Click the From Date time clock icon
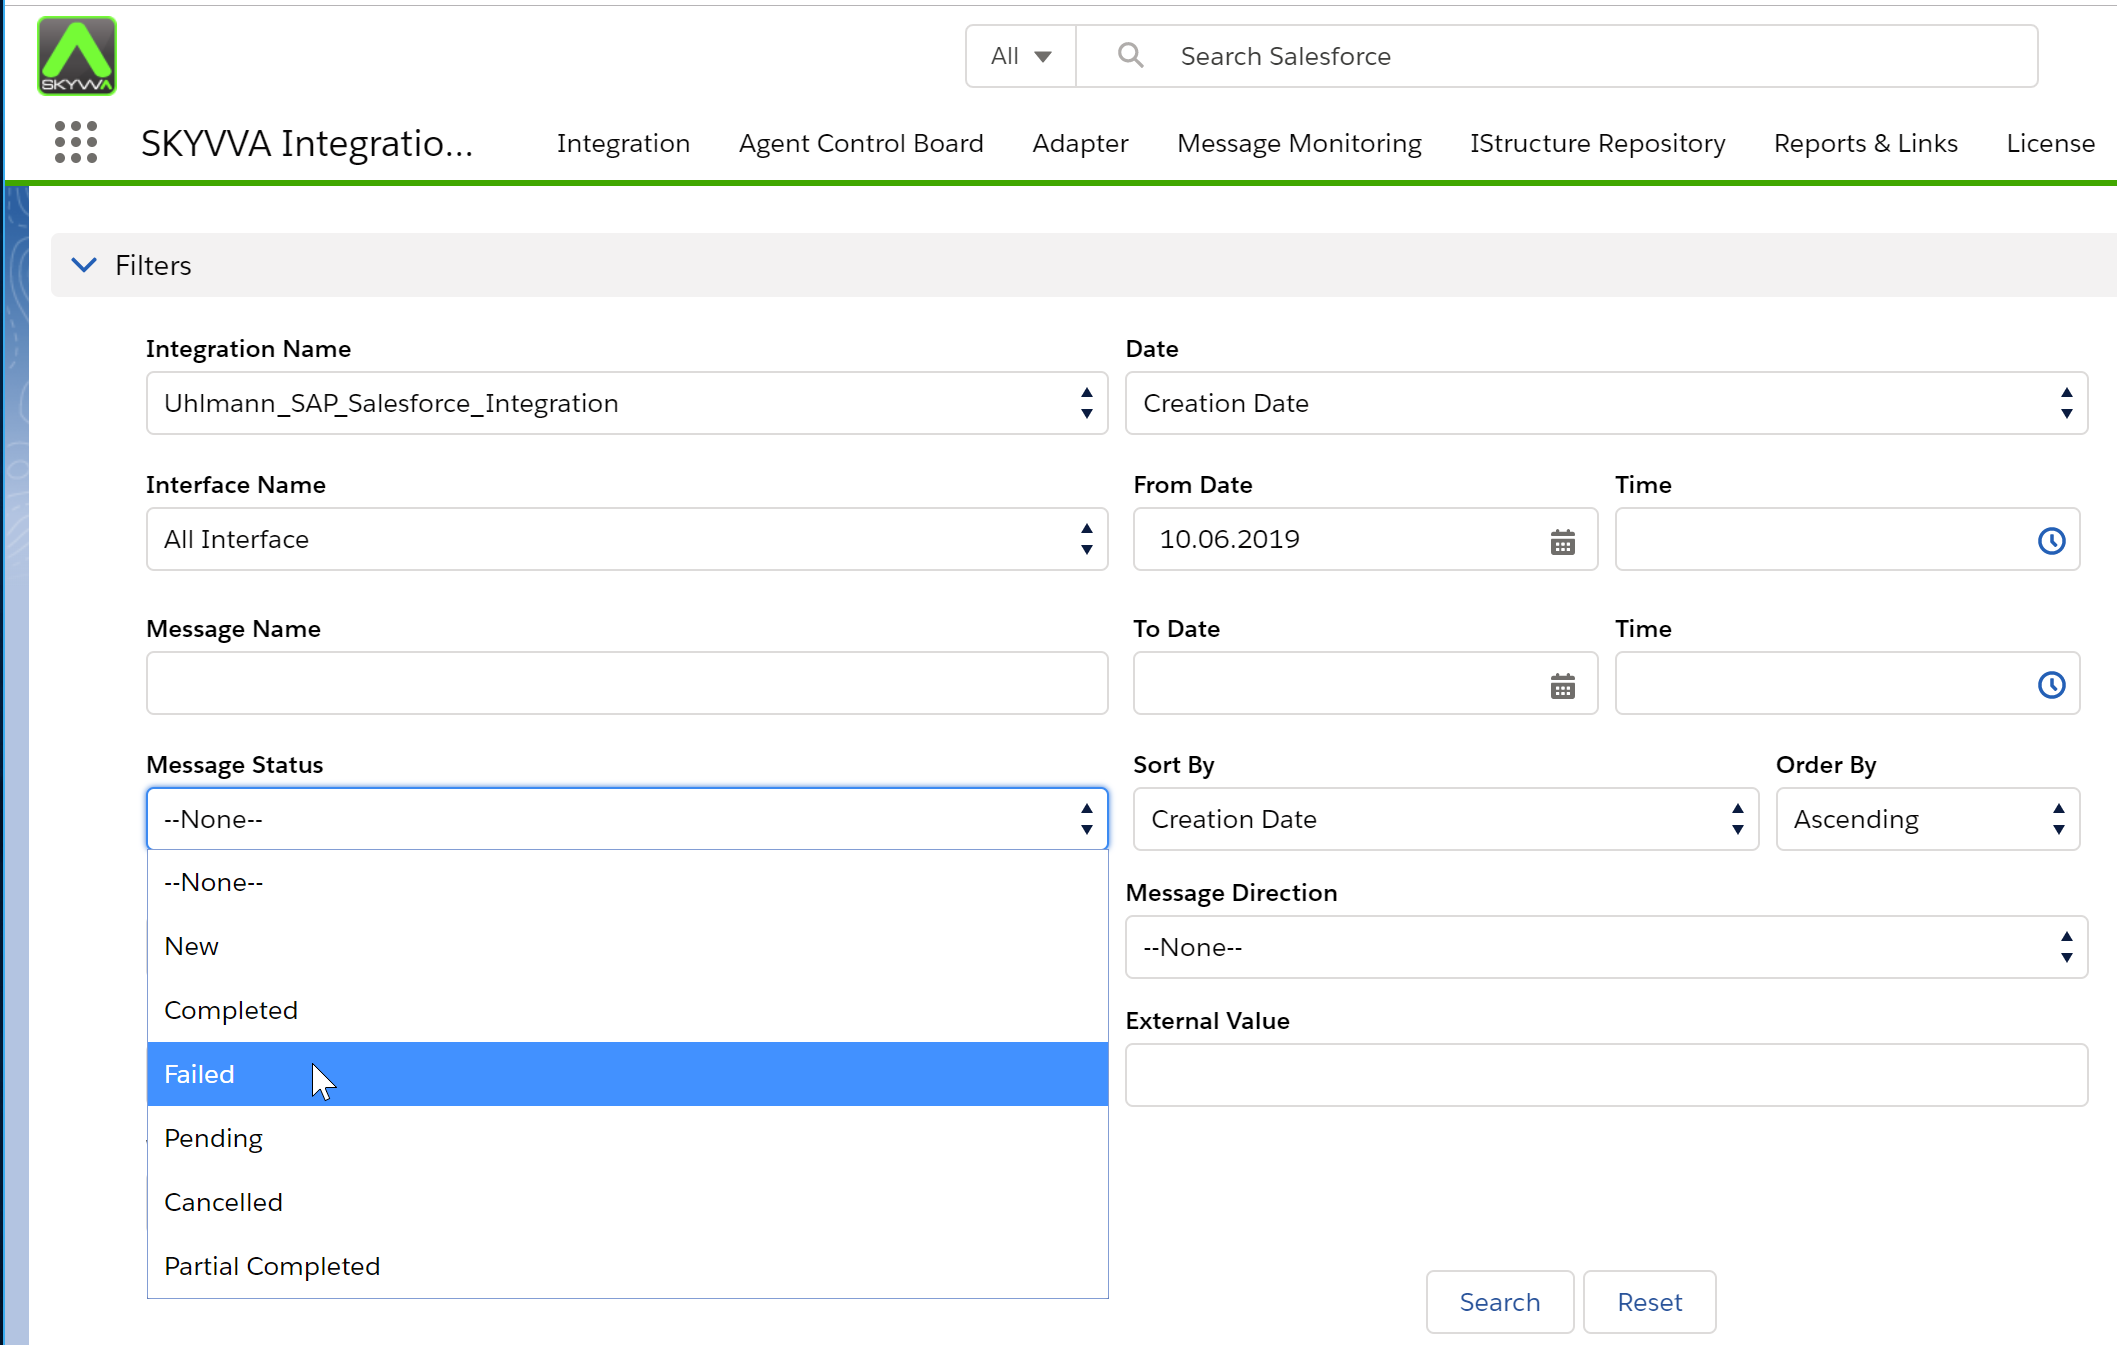 [2051, 541]
